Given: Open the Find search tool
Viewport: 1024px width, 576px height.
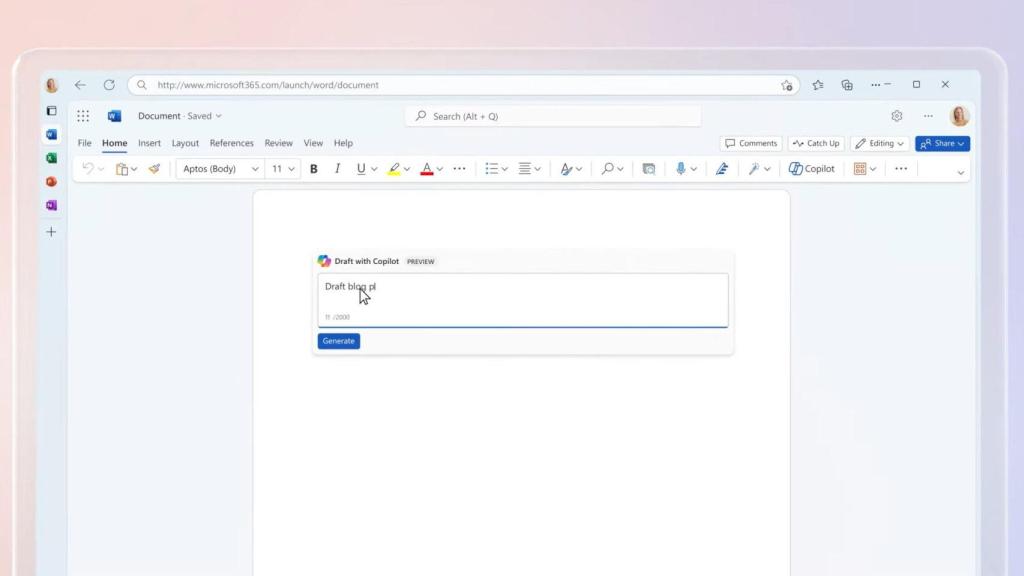Looking at the screenshot, I should [608, 168].
